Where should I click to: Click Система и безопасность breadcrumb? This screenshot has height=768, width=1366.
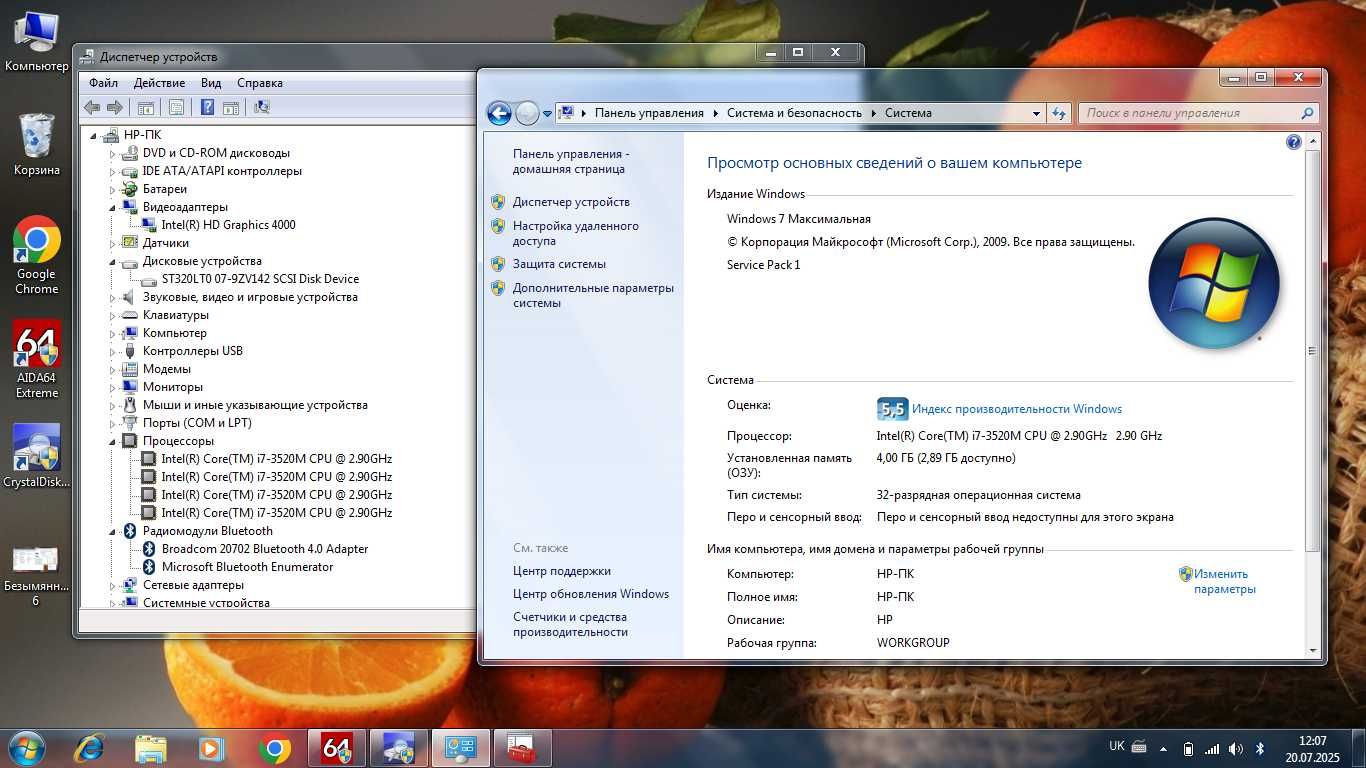(794, 113)
